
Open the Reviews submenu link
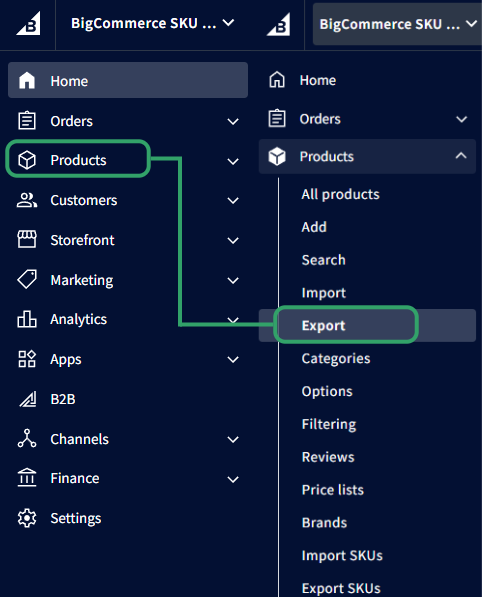tap(328, 457)
